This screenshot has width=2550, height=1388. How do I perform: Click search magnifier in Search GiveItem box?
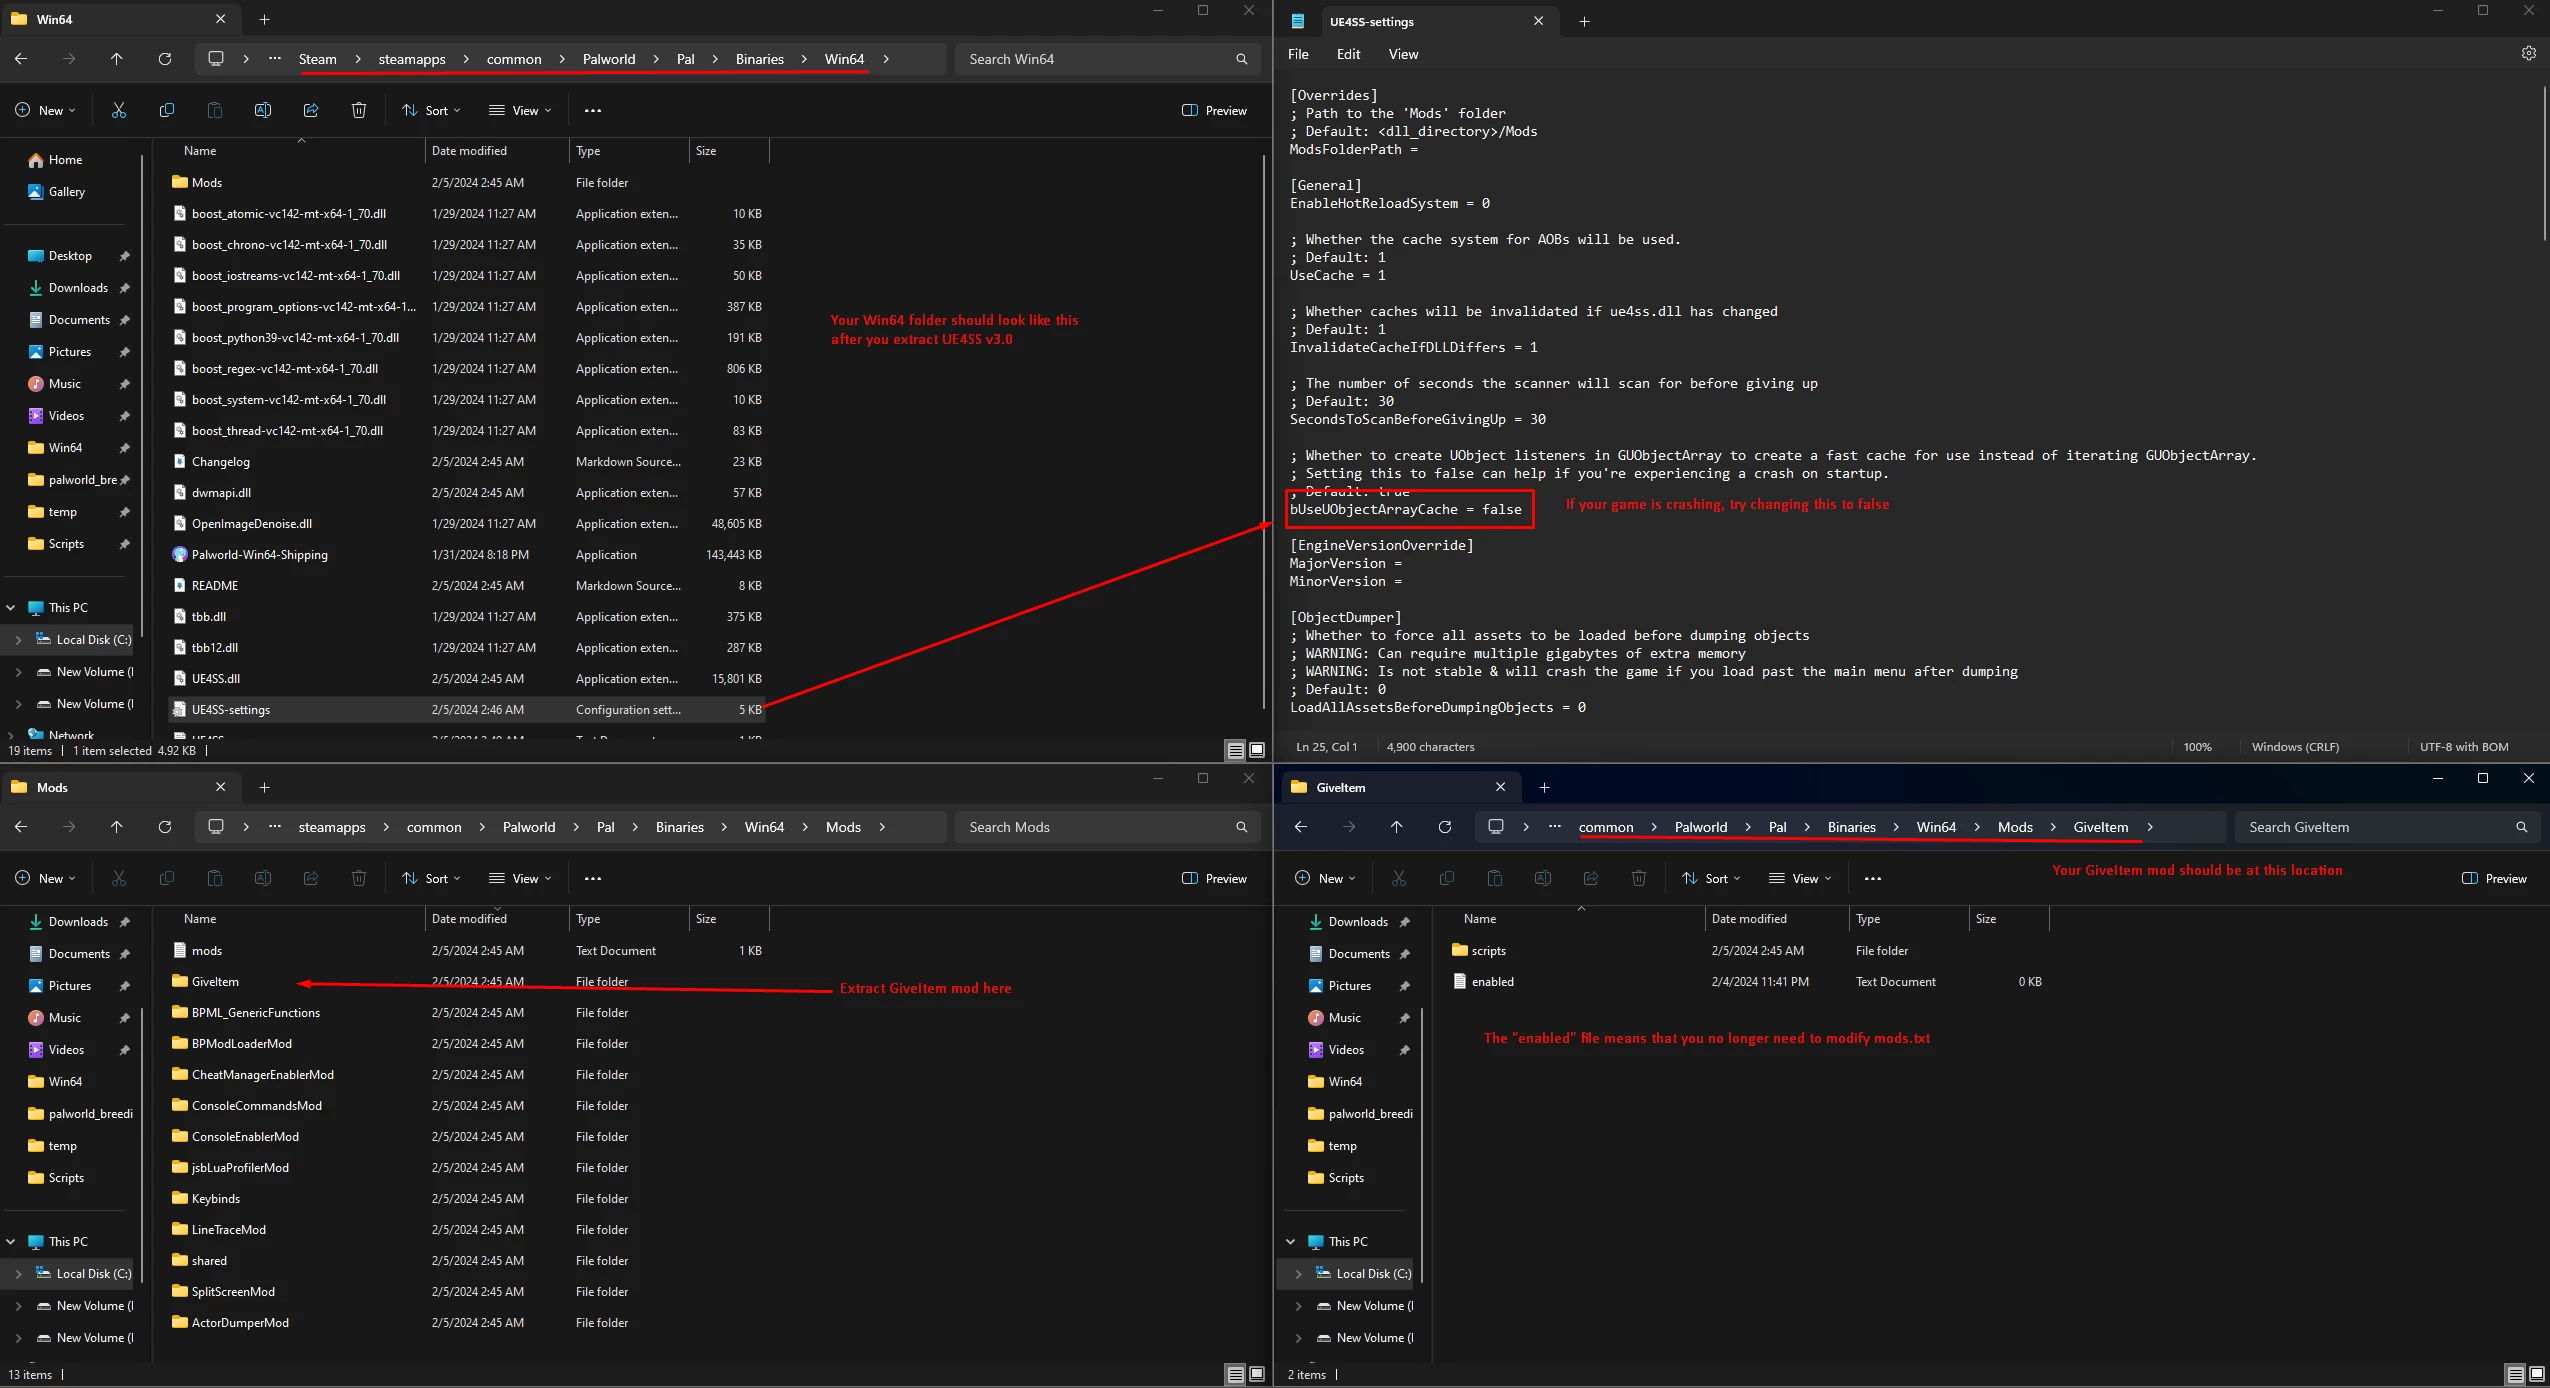2521,827
